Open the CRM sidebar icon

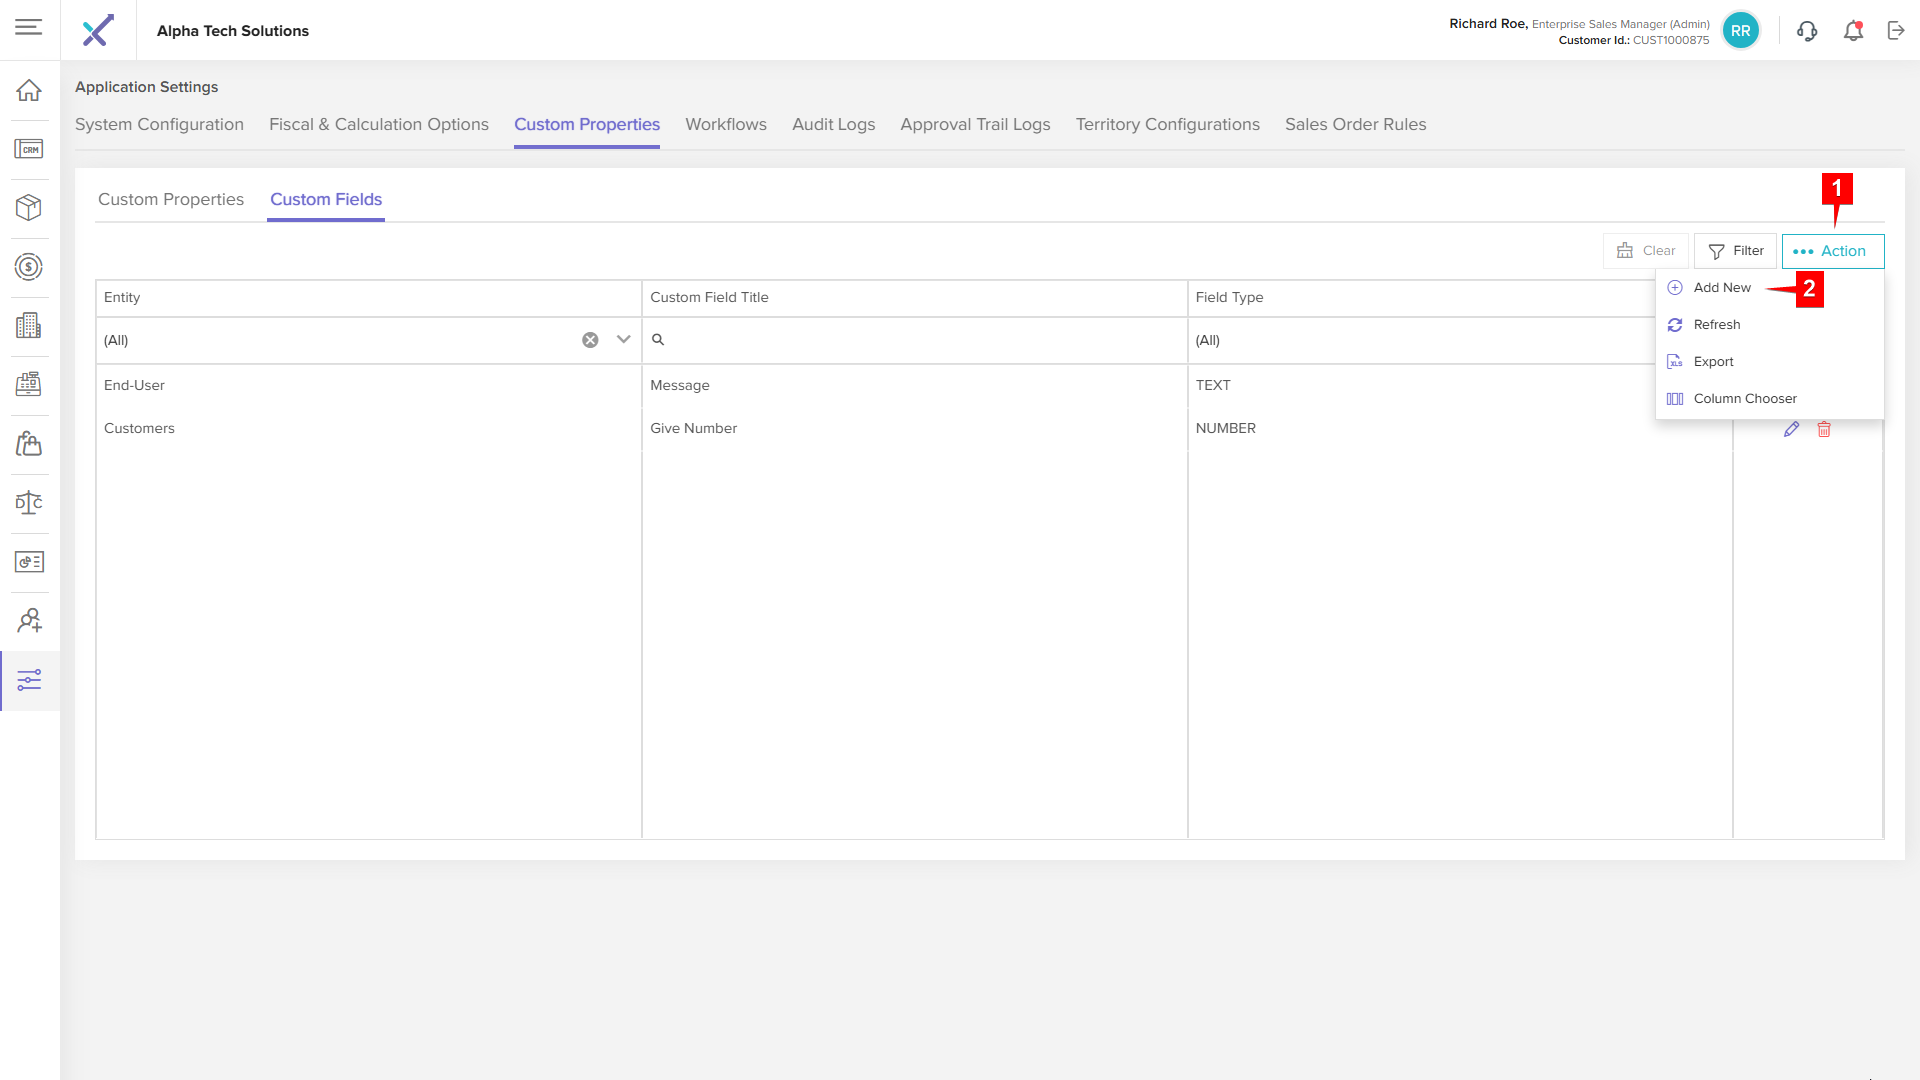coord(29,149)
